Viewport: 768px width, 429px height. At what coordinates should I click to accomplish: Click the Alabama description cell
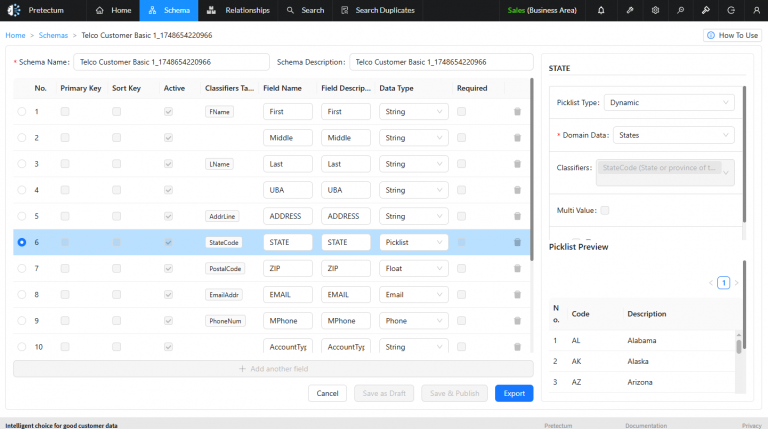point(642,340)
